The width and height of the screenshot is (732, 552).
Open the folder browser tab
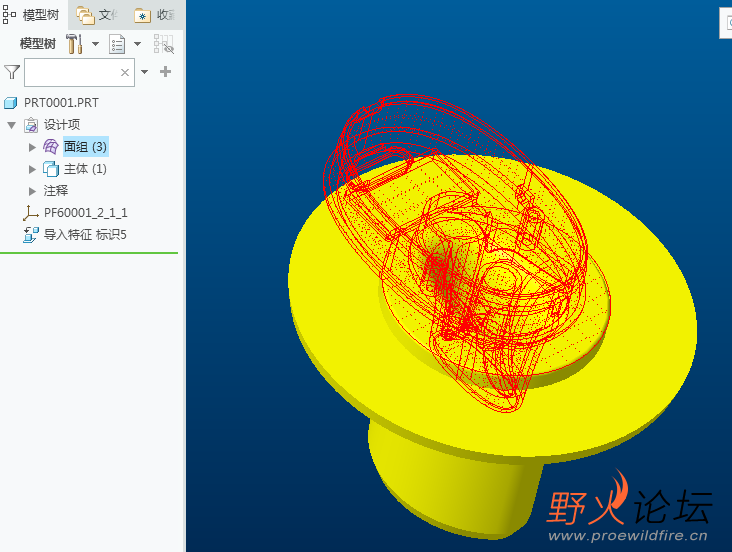pyautogui.click(x=98, y=15)
